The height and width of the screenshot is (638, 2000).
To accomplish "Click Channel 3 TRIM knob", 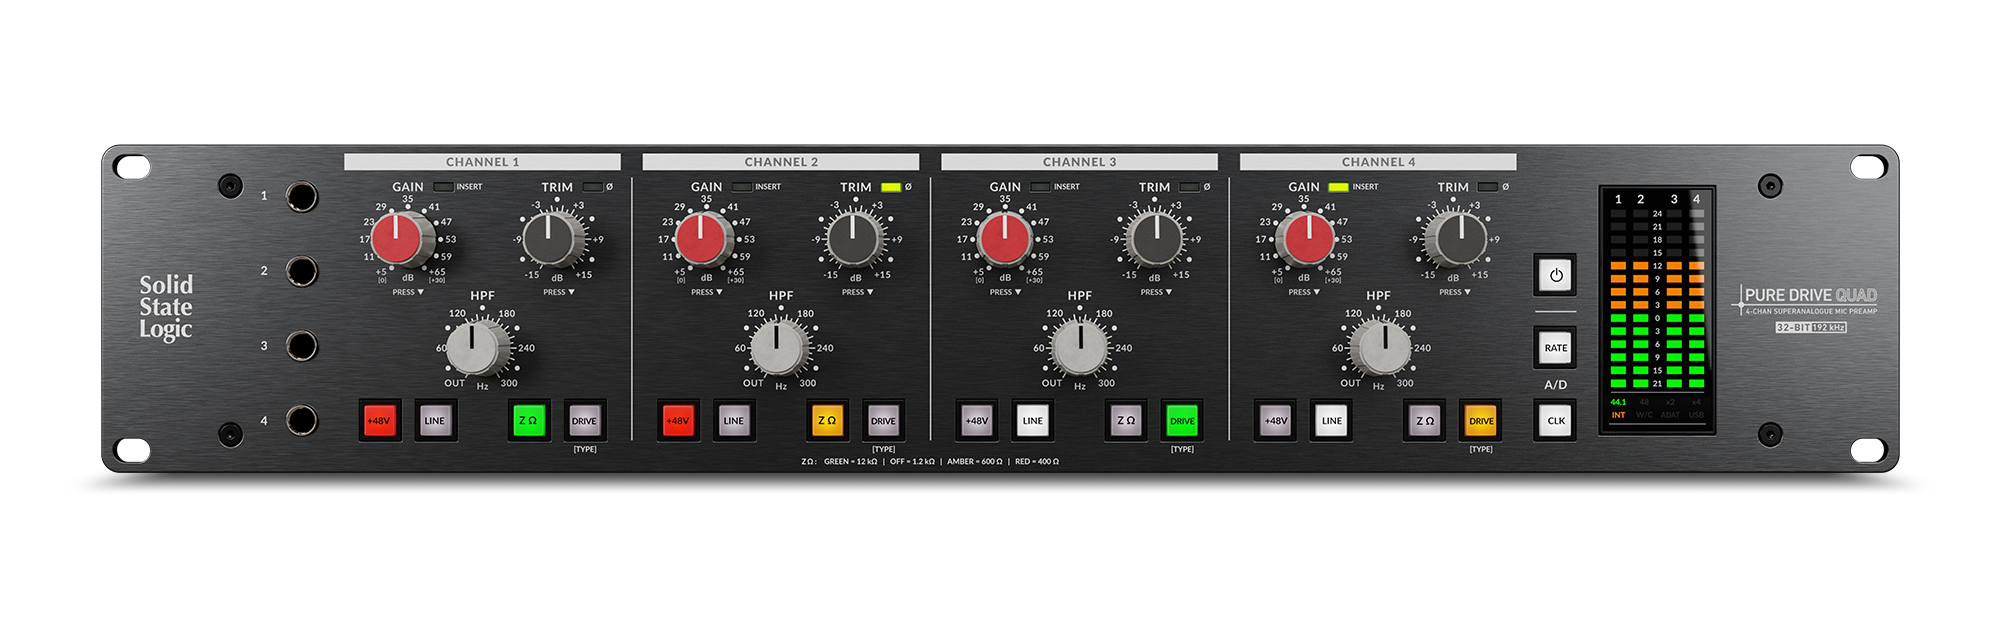I will [1155, 239].
